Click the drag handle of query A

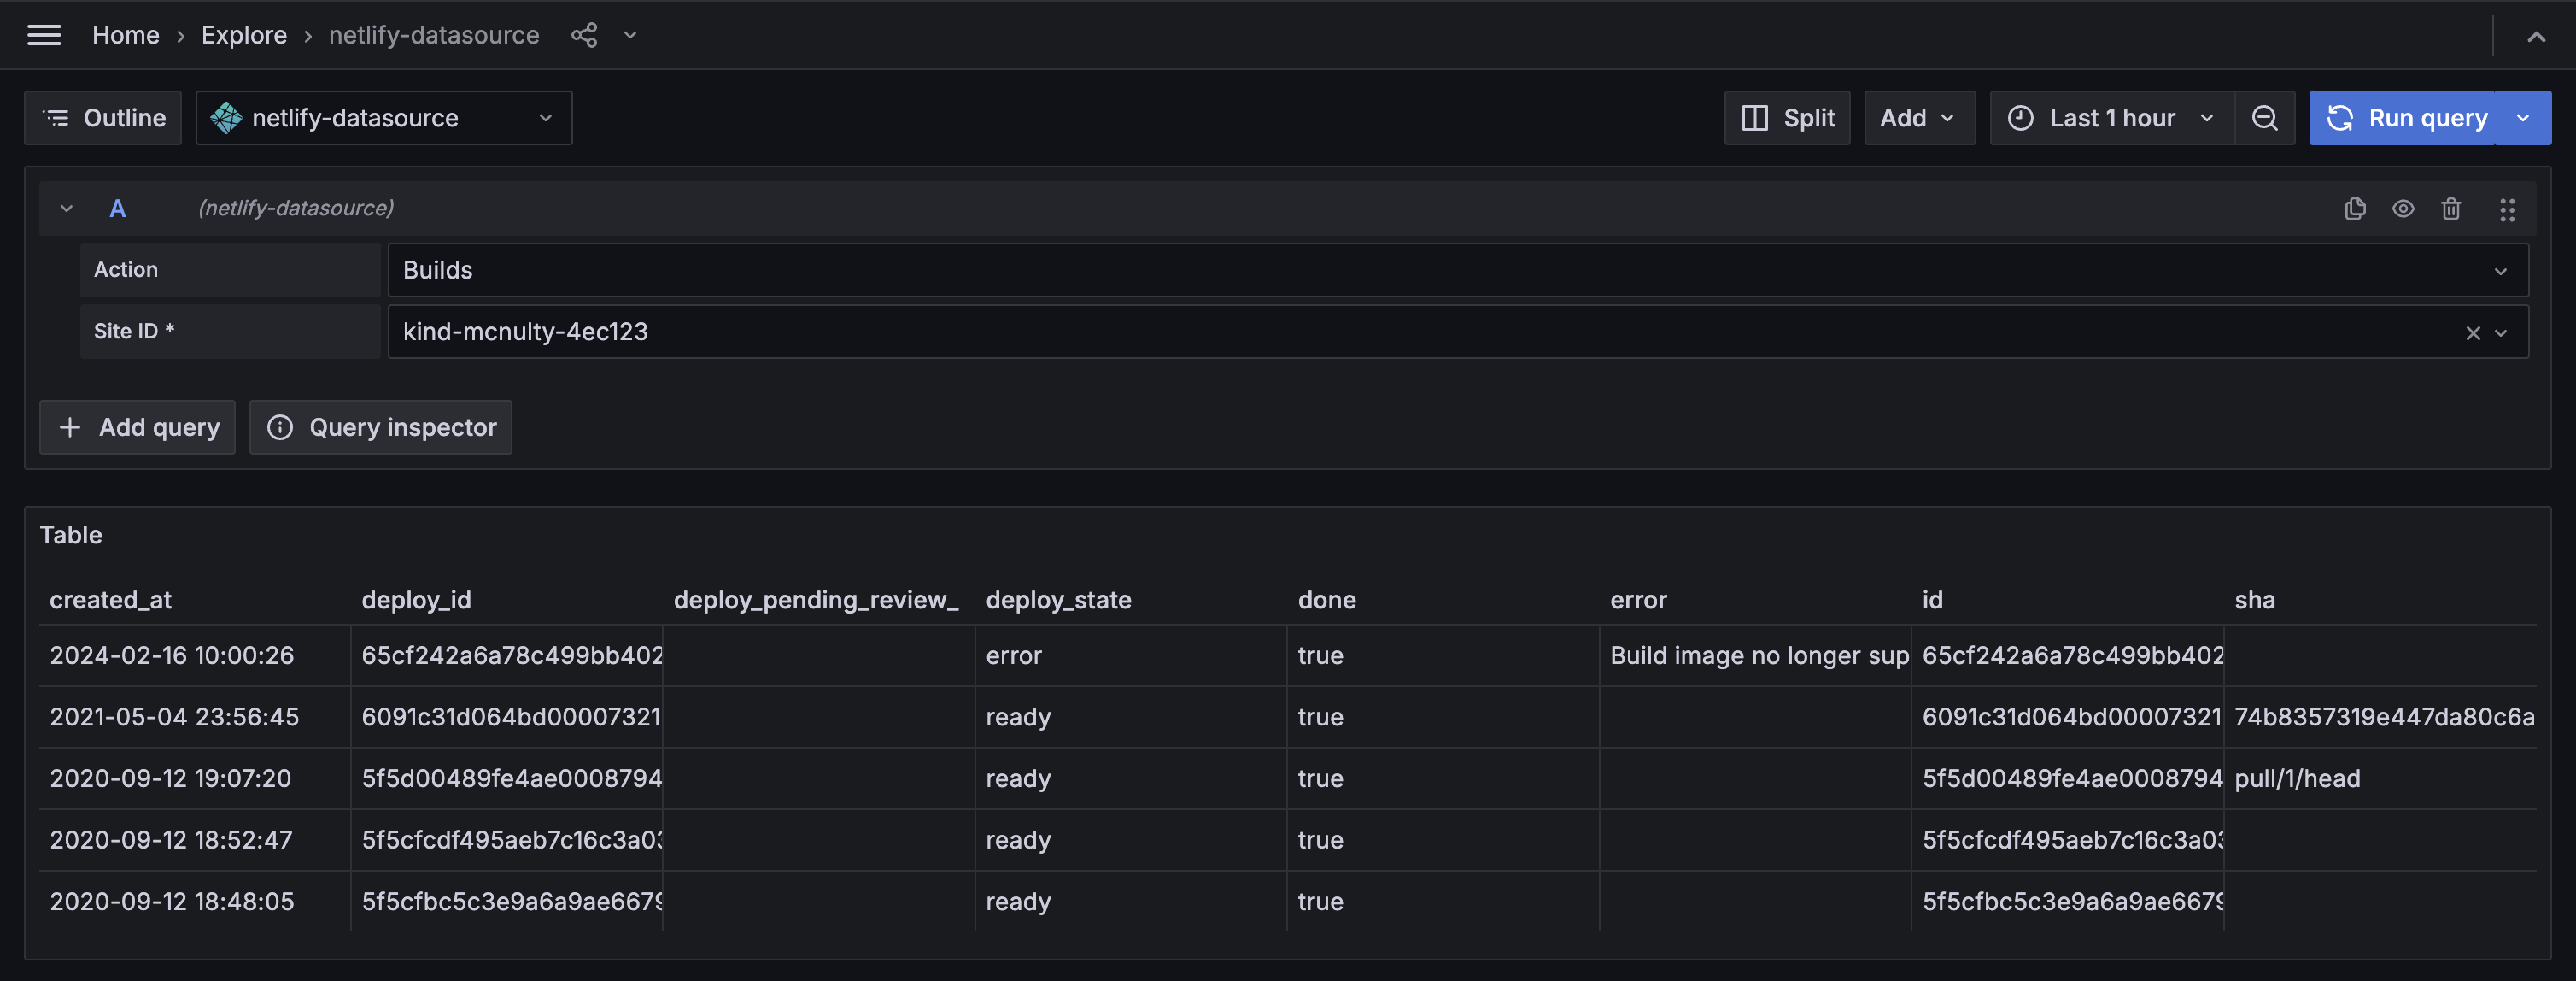[x=2506, y=208]
